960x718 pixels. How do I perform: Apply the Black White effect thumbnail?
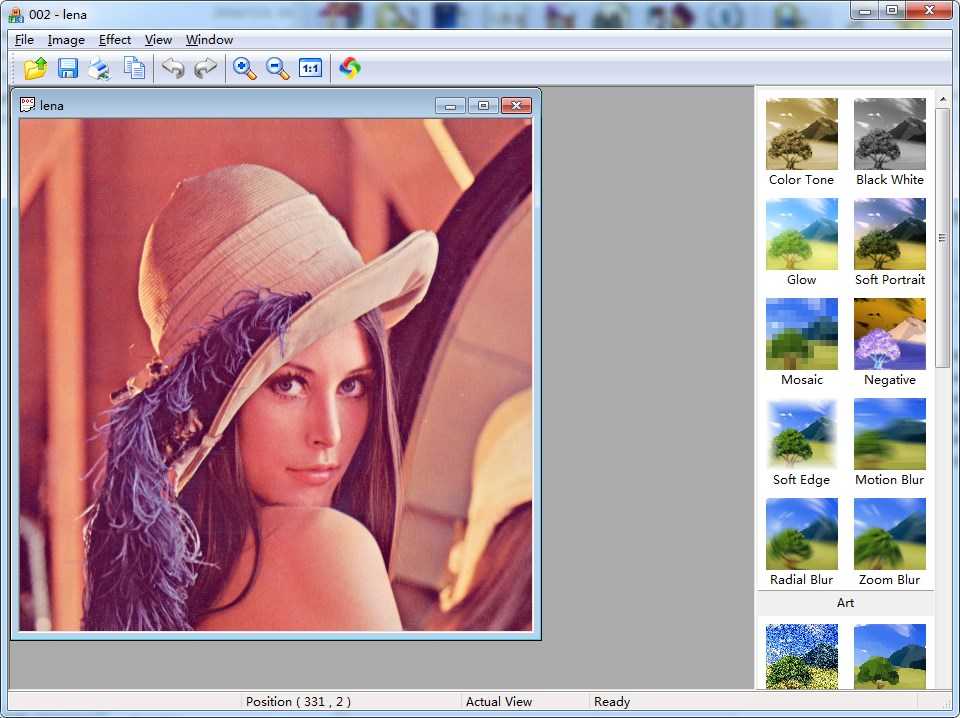(890, 134)
